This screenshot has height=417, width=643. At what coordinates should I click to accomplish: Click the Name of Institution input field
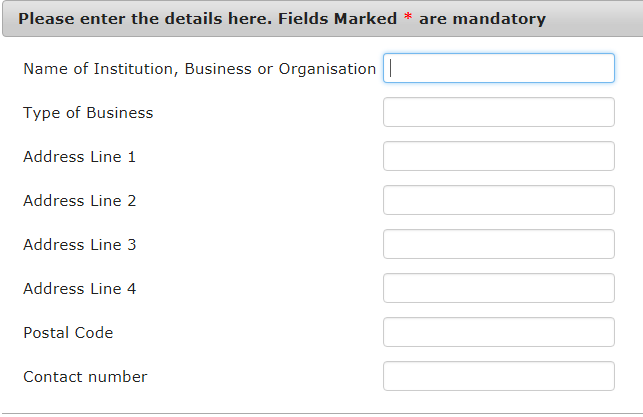tap(498, 68)
